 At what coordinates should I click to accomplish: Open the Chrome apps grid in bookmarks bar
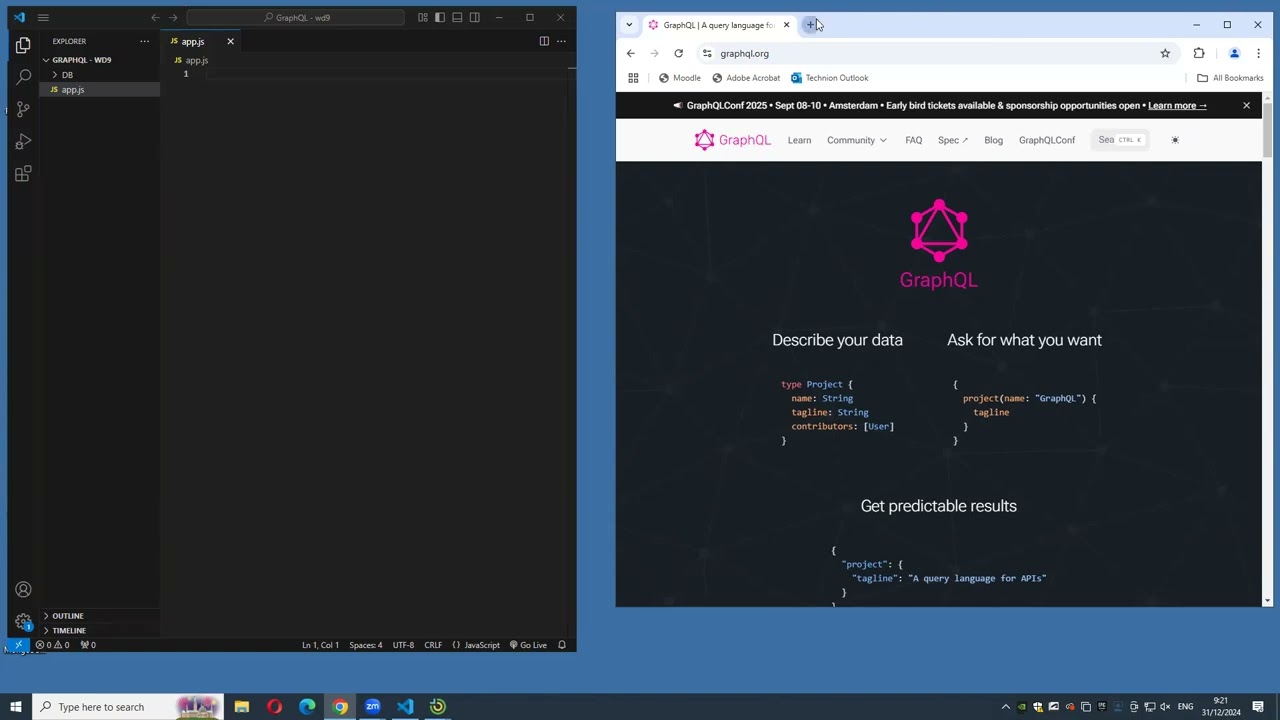click(x=633, y=78)
